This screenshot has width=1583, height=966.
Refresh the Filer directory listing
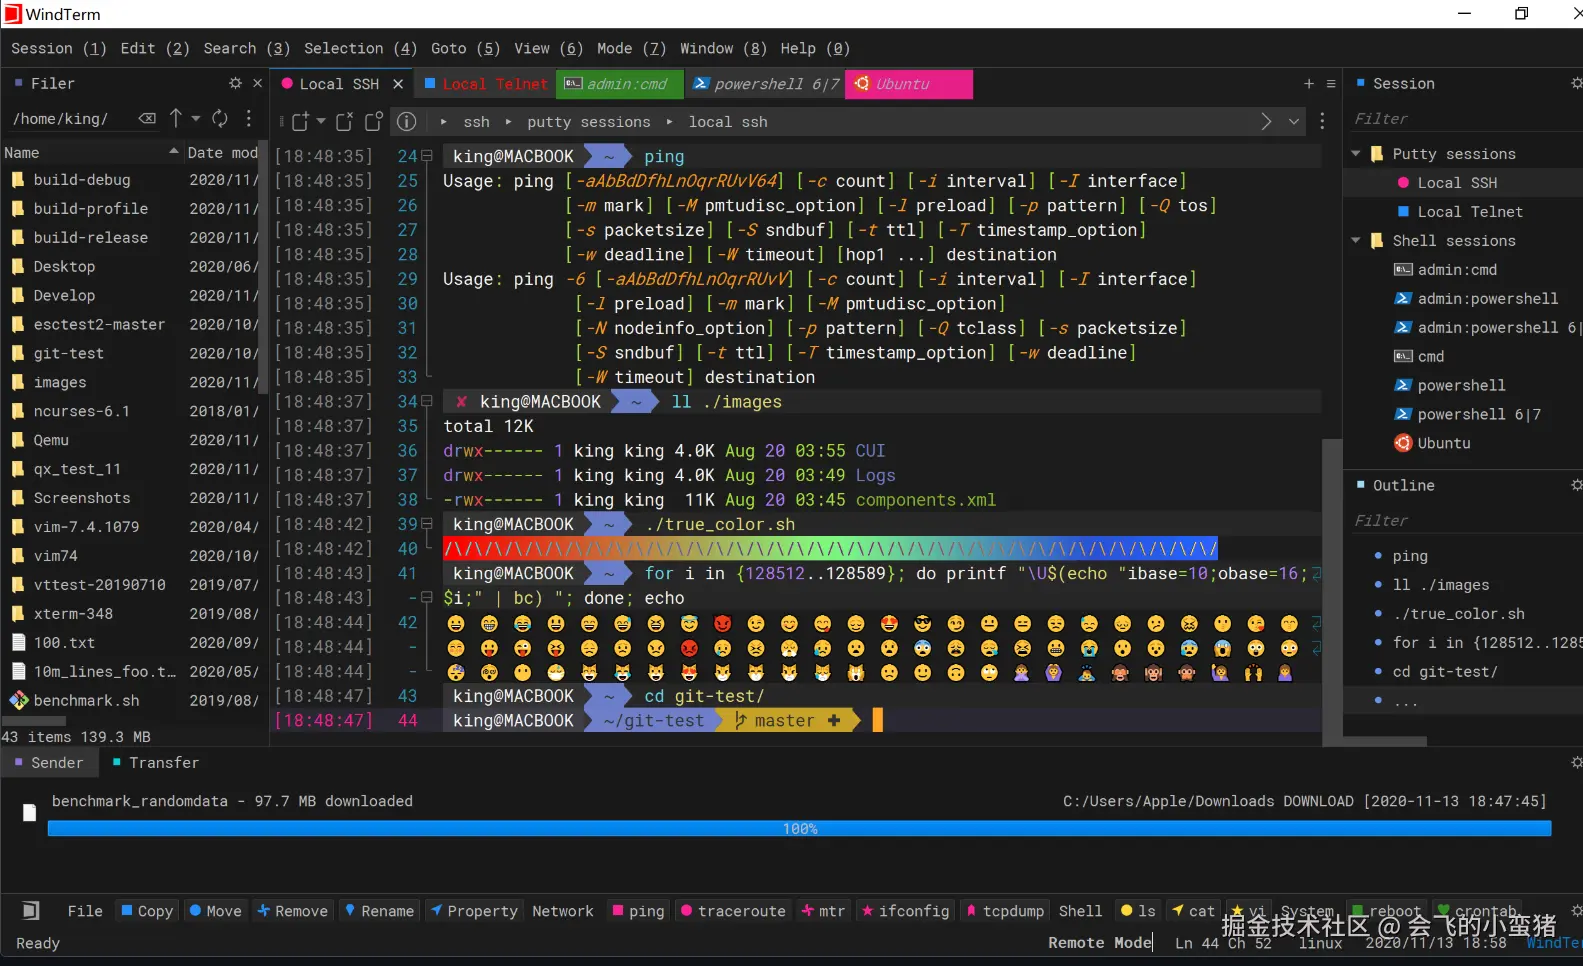pos(220,118)
